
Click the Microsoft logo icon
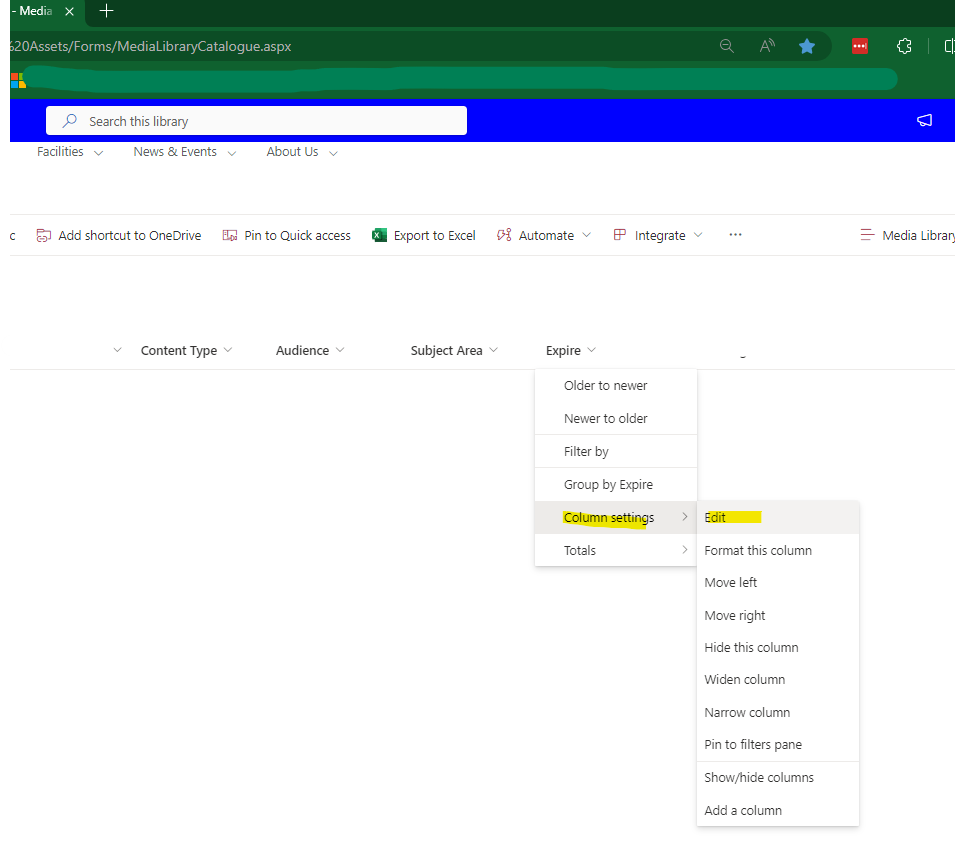tap(18, 80)
